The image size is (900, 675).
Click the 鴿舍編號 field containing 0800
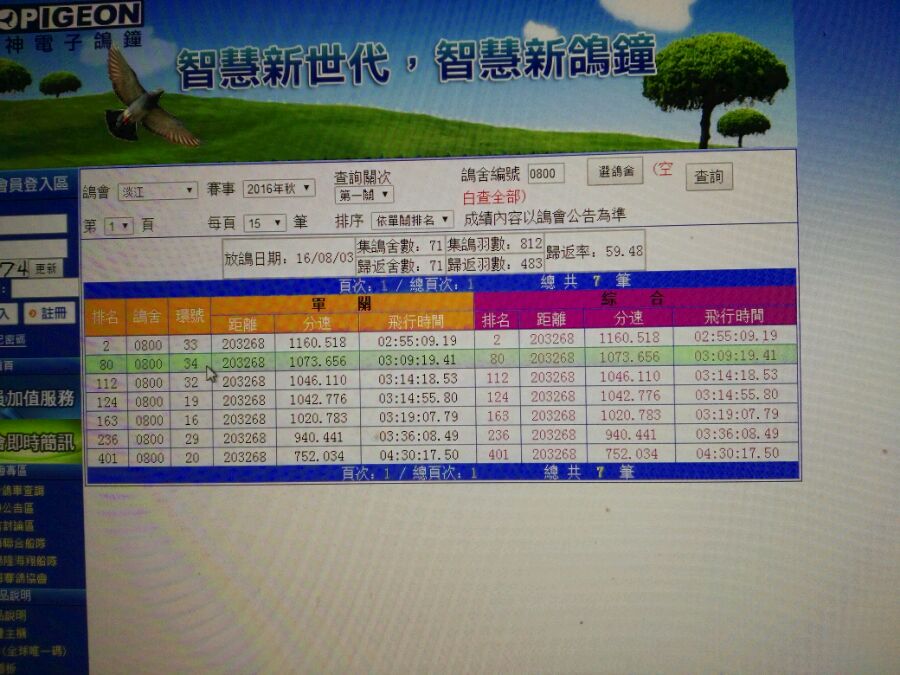point(545,174)
